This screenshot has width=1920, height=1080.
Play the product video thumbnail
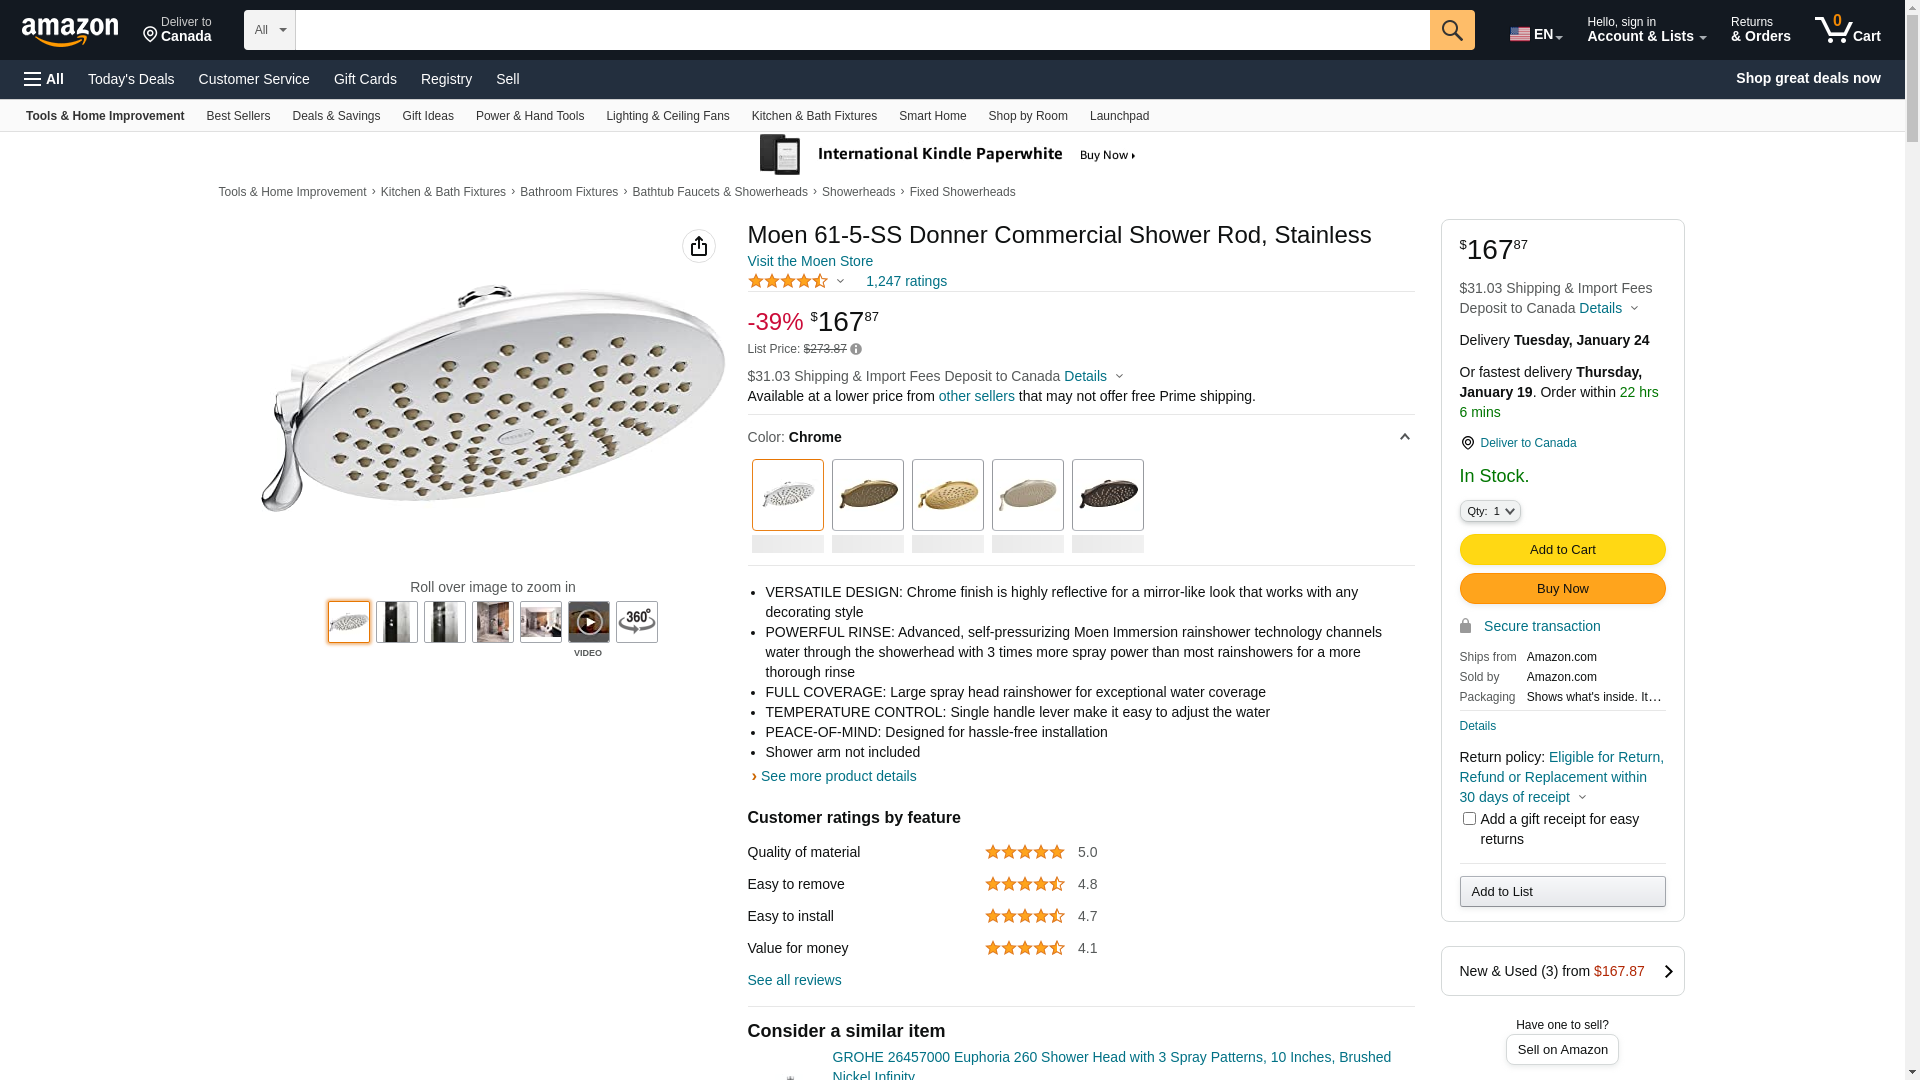(588, 622)
